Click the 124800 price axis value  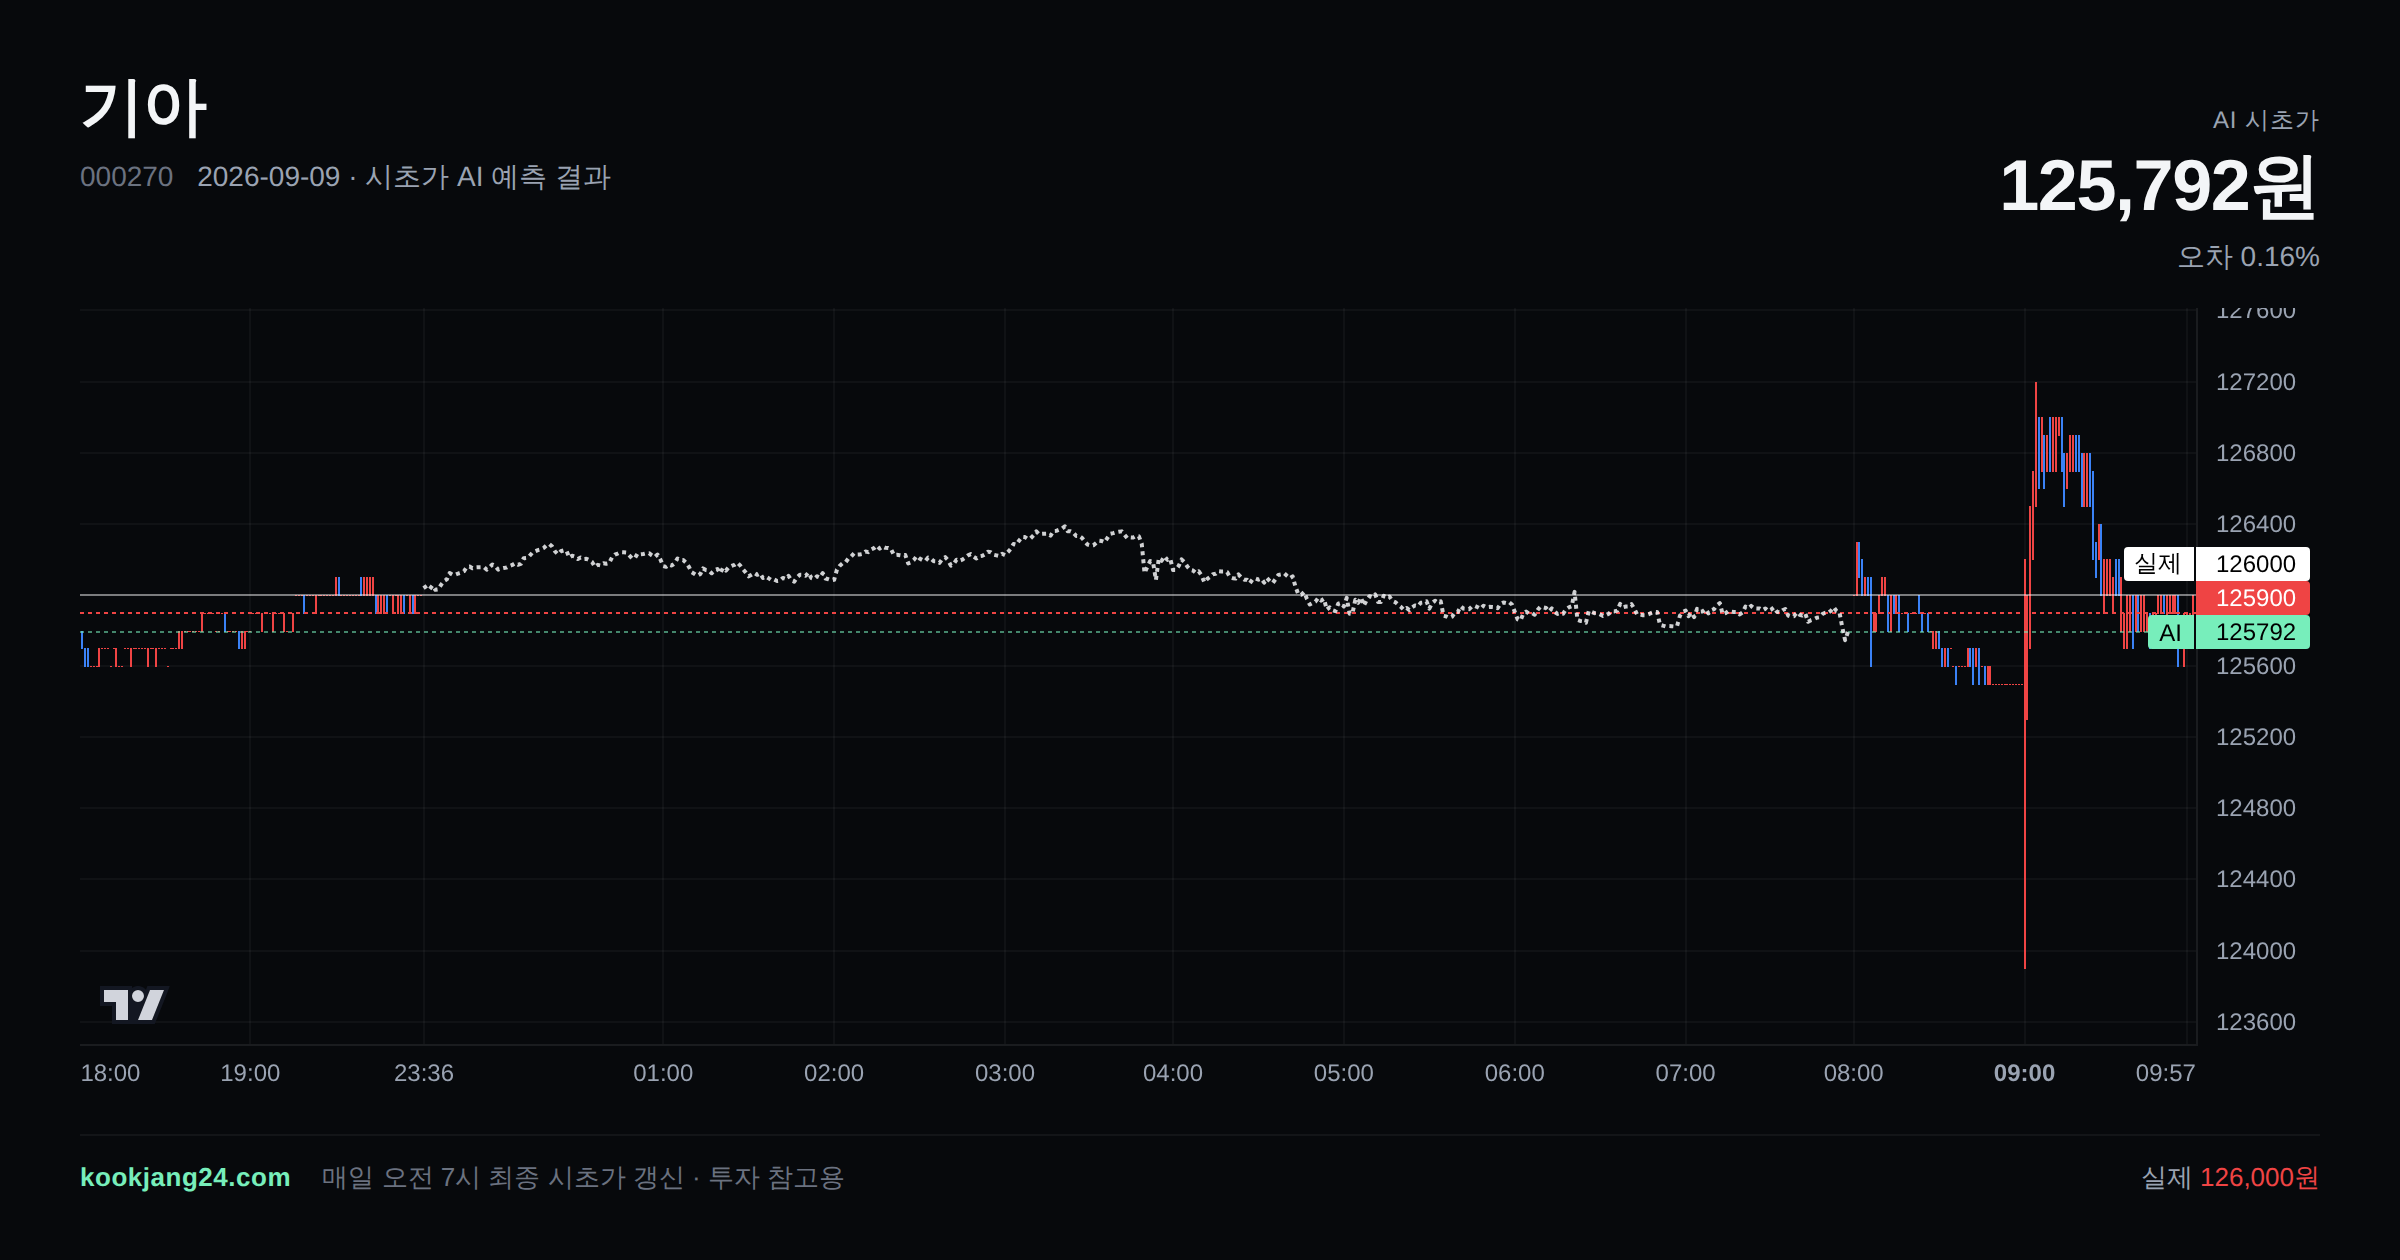click(x=2256, y=808)
